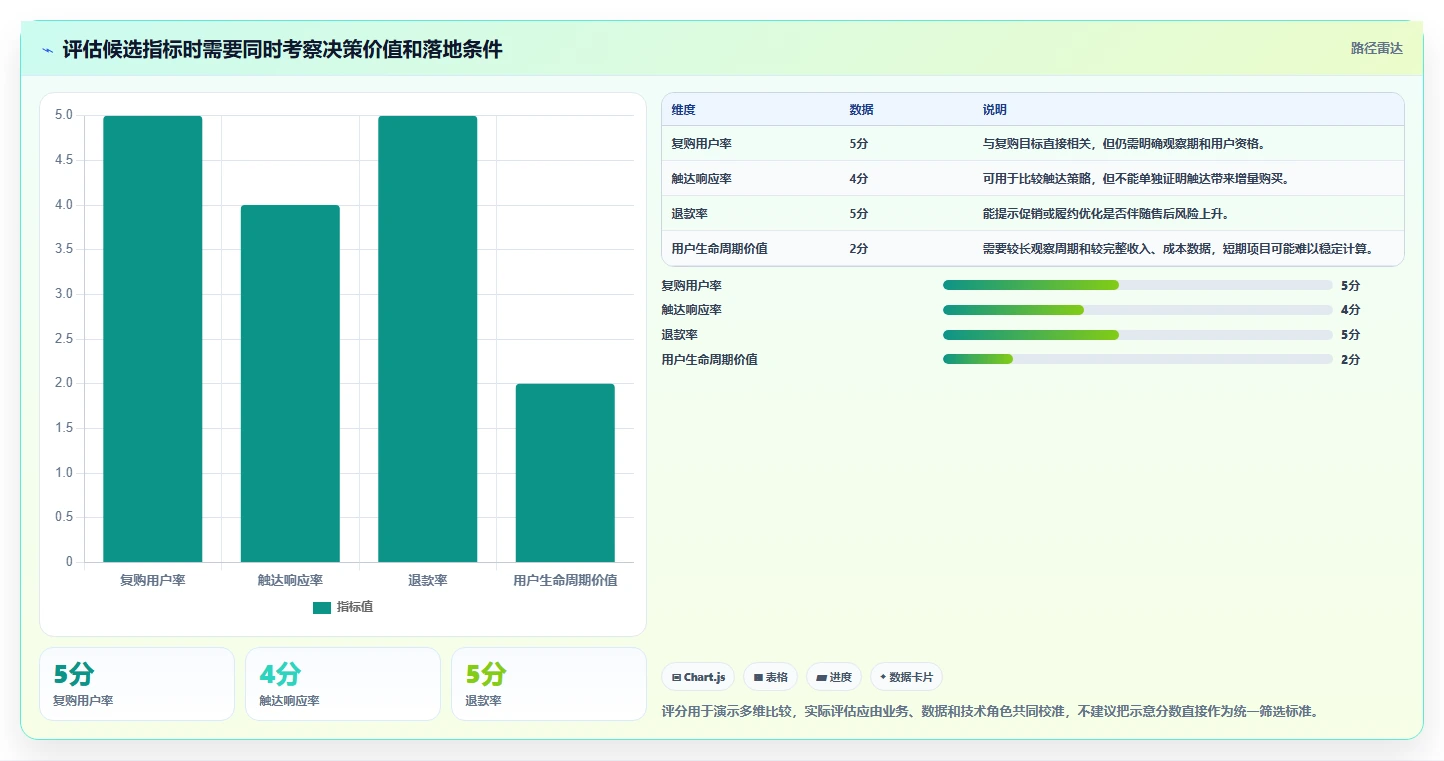Select the 表格 tag
This screenshot has width=1444, height=761.
(770, 677)
